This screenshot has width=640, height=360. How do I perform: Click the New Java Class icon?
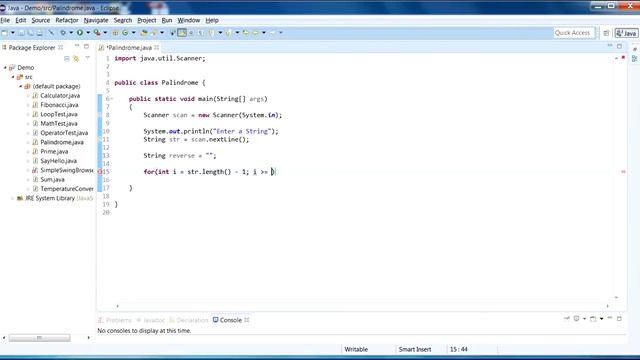point(125,33)
